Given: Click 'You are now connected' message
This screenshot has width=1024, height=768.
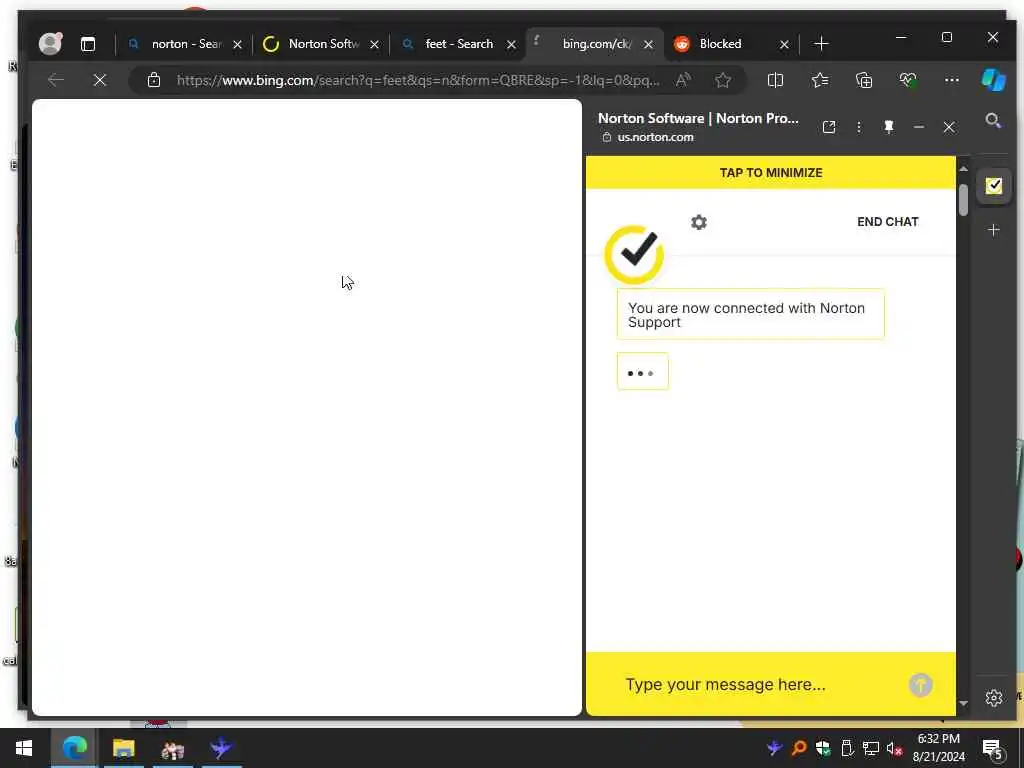Looking at the screenshot, I should (x=750, y=314).
